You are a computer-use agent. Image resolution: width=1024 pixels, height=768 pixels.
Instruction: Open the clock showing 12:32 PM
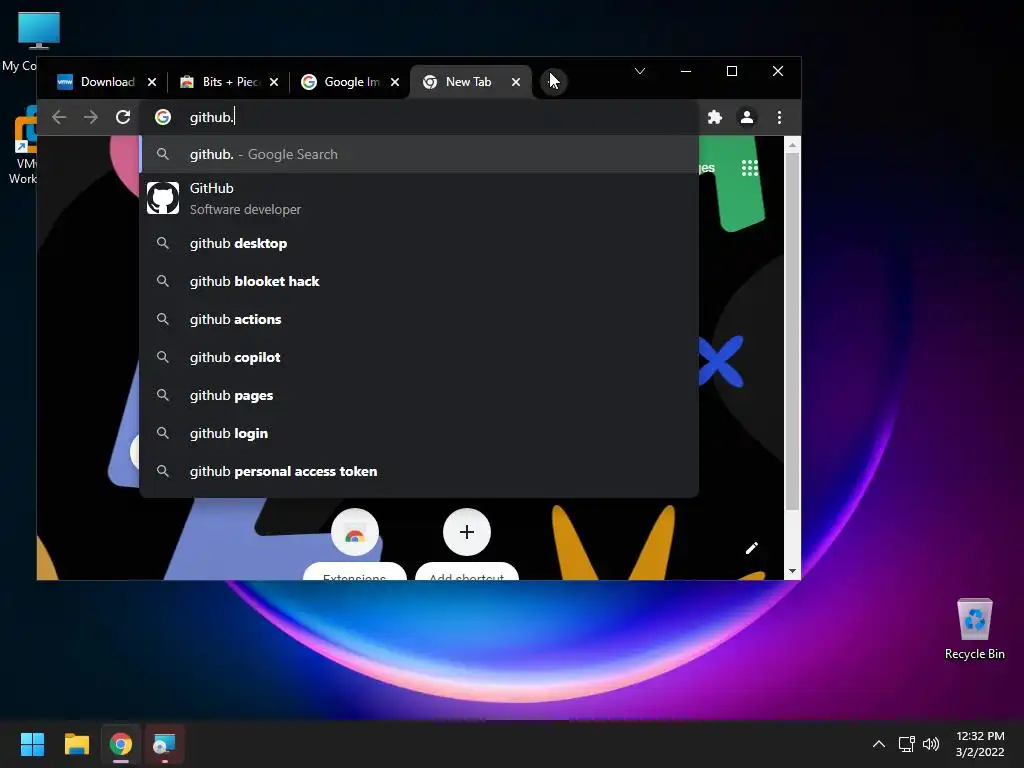[980, 744]
